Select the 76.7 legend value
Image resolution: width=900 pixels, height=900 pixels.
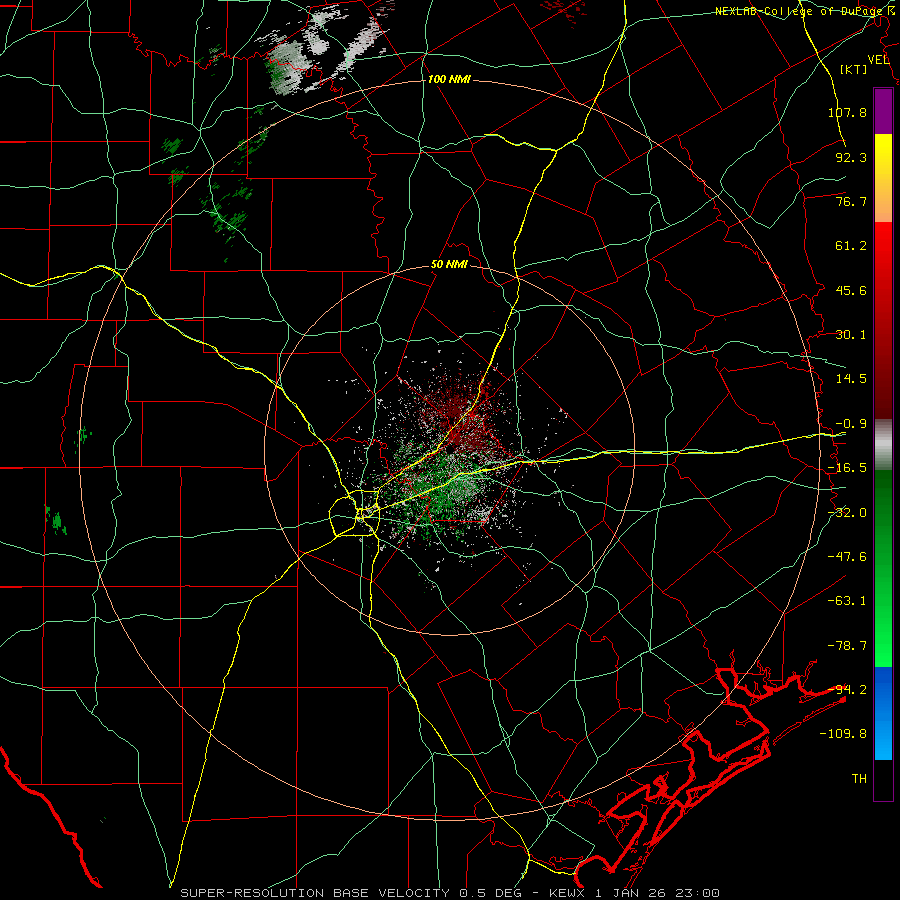(851, 201)
